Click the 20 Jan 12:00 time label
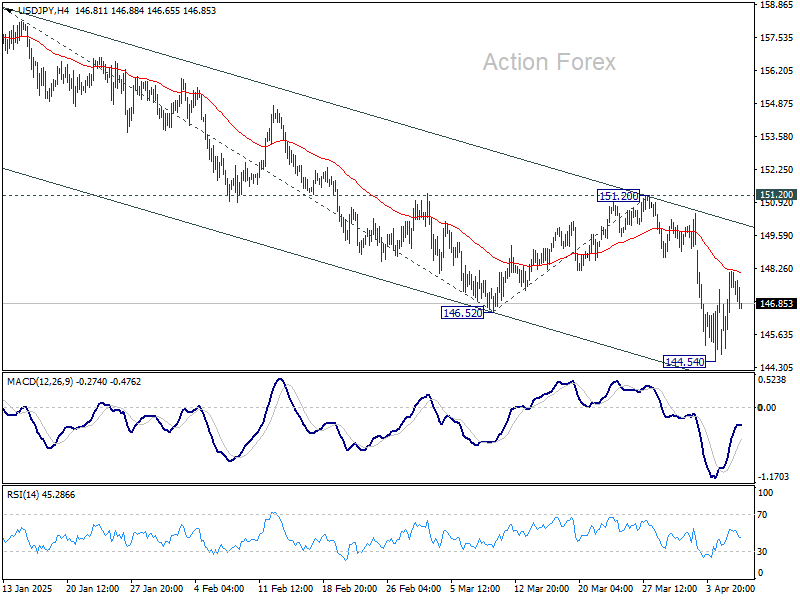The height and width of the screenshot is (600, 800). click(x=93, y=588)
